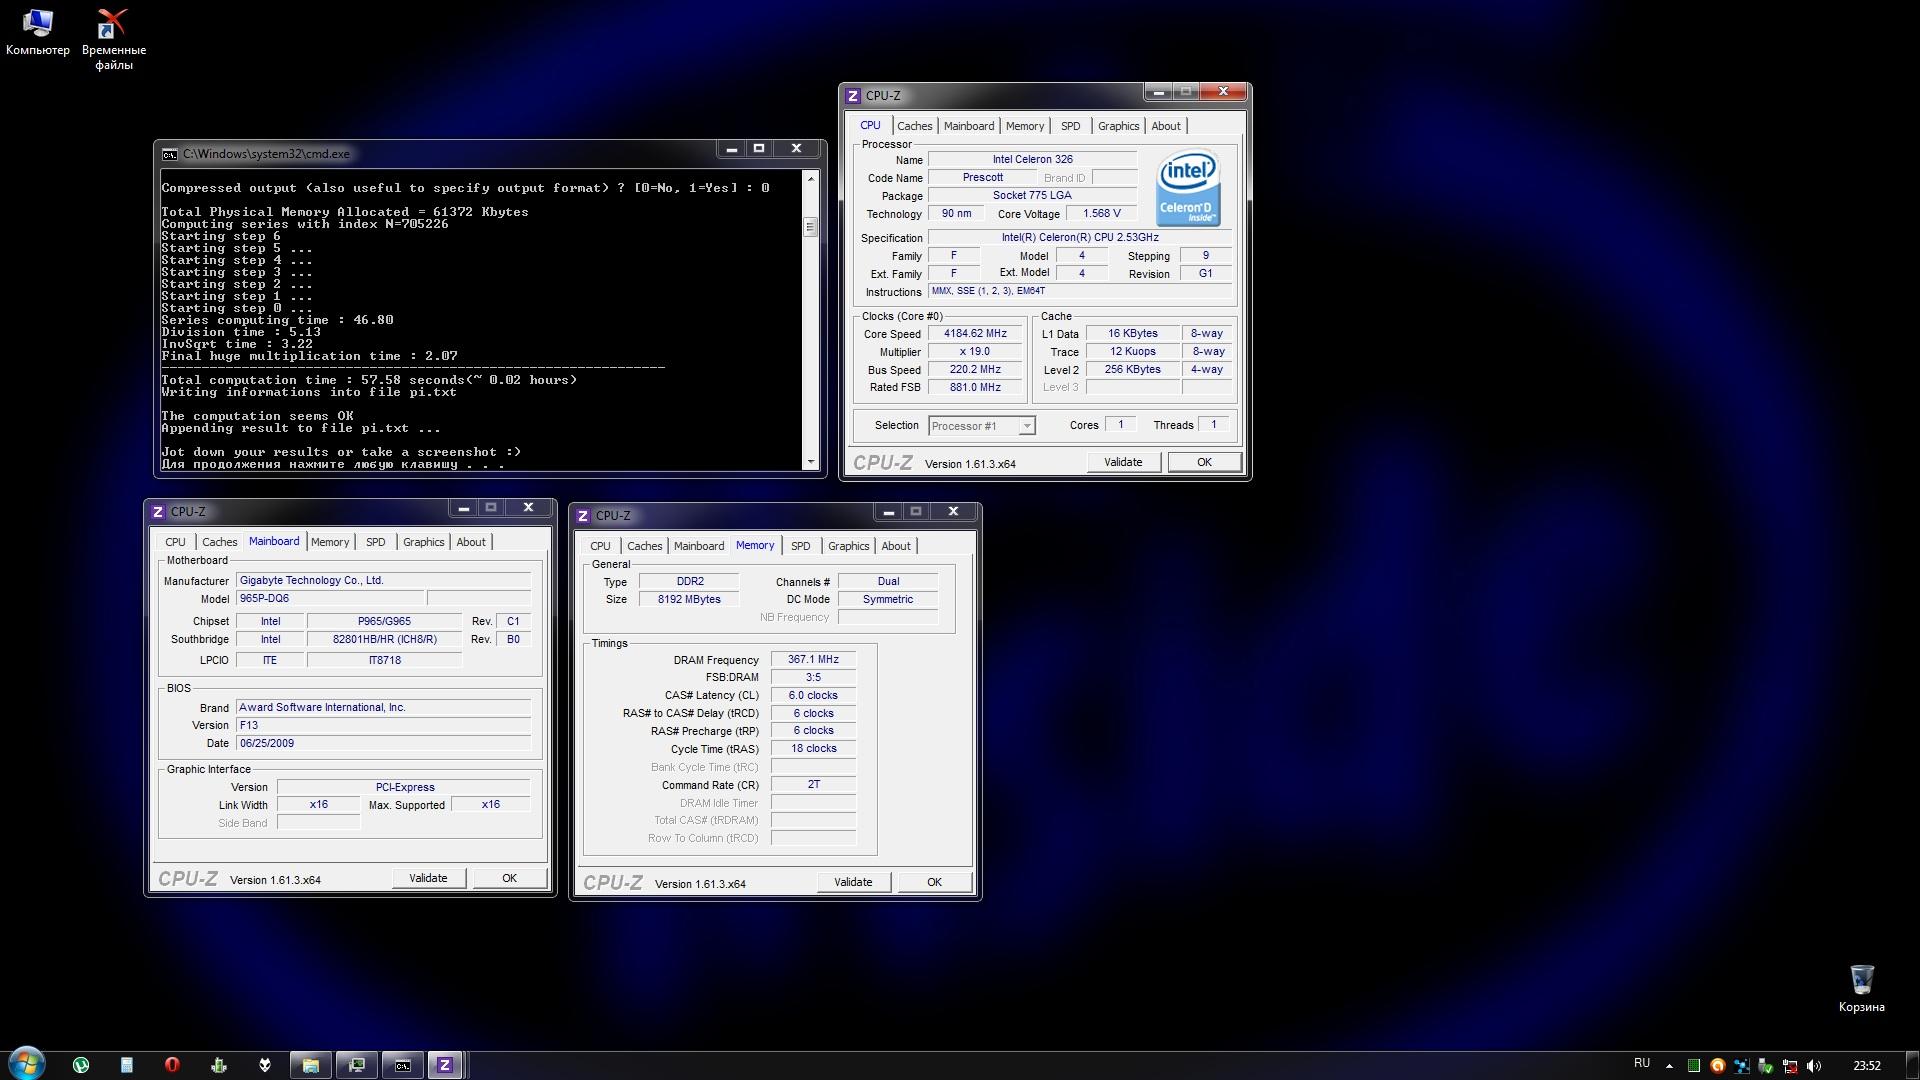Click the CAS# Latency value 6.0 clocks

[x=813, y=696]
